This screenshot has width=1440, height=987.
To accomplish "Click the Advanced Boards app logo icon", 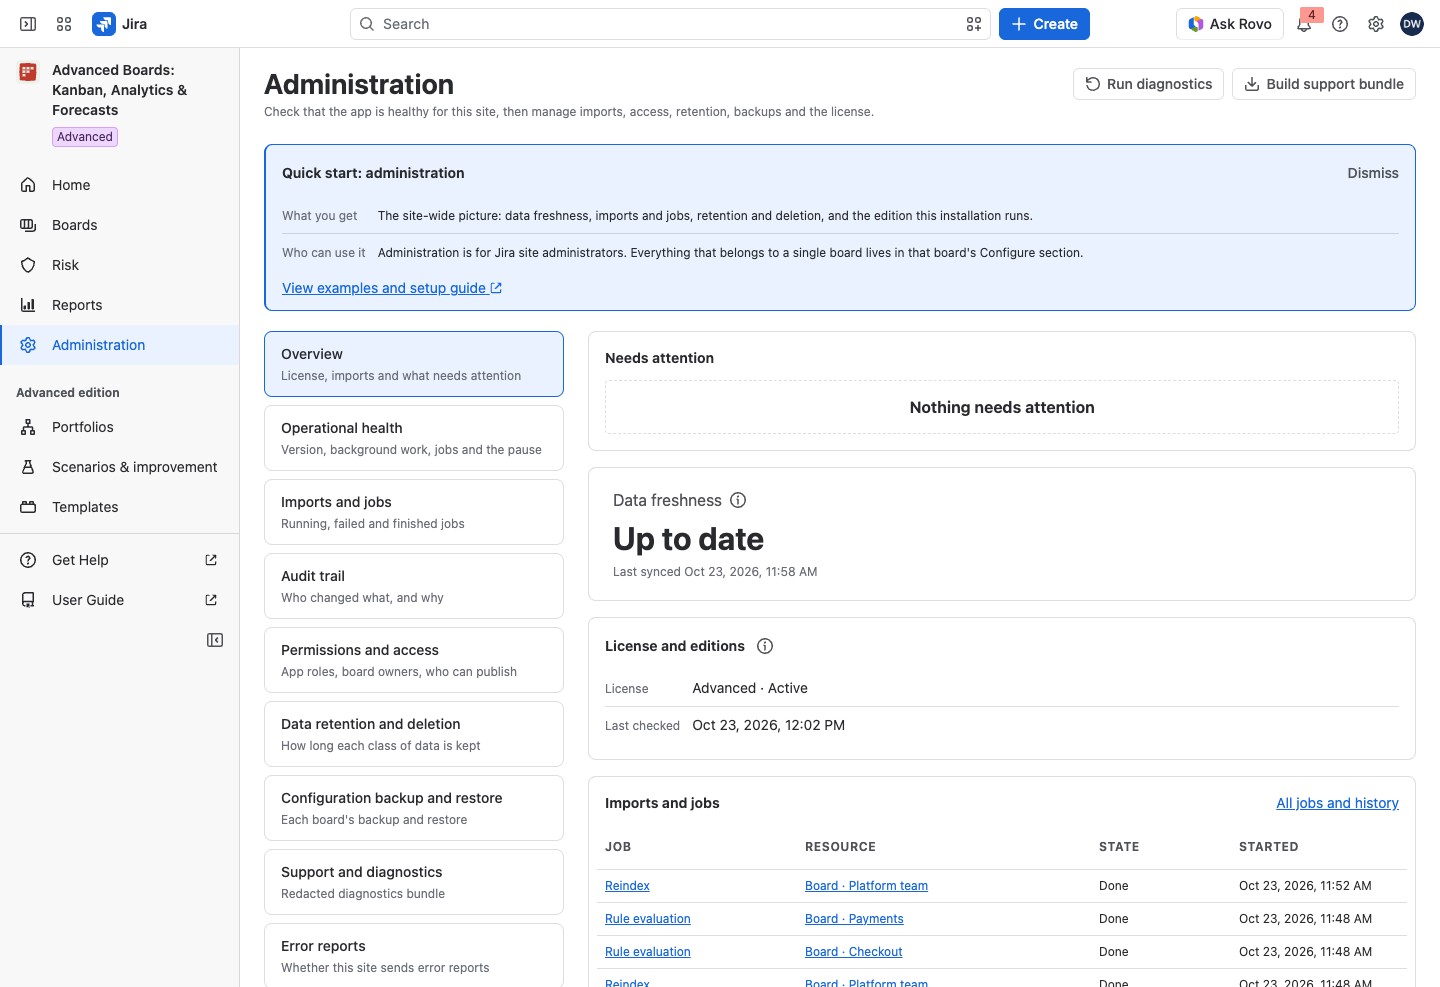I will (28, 72).
